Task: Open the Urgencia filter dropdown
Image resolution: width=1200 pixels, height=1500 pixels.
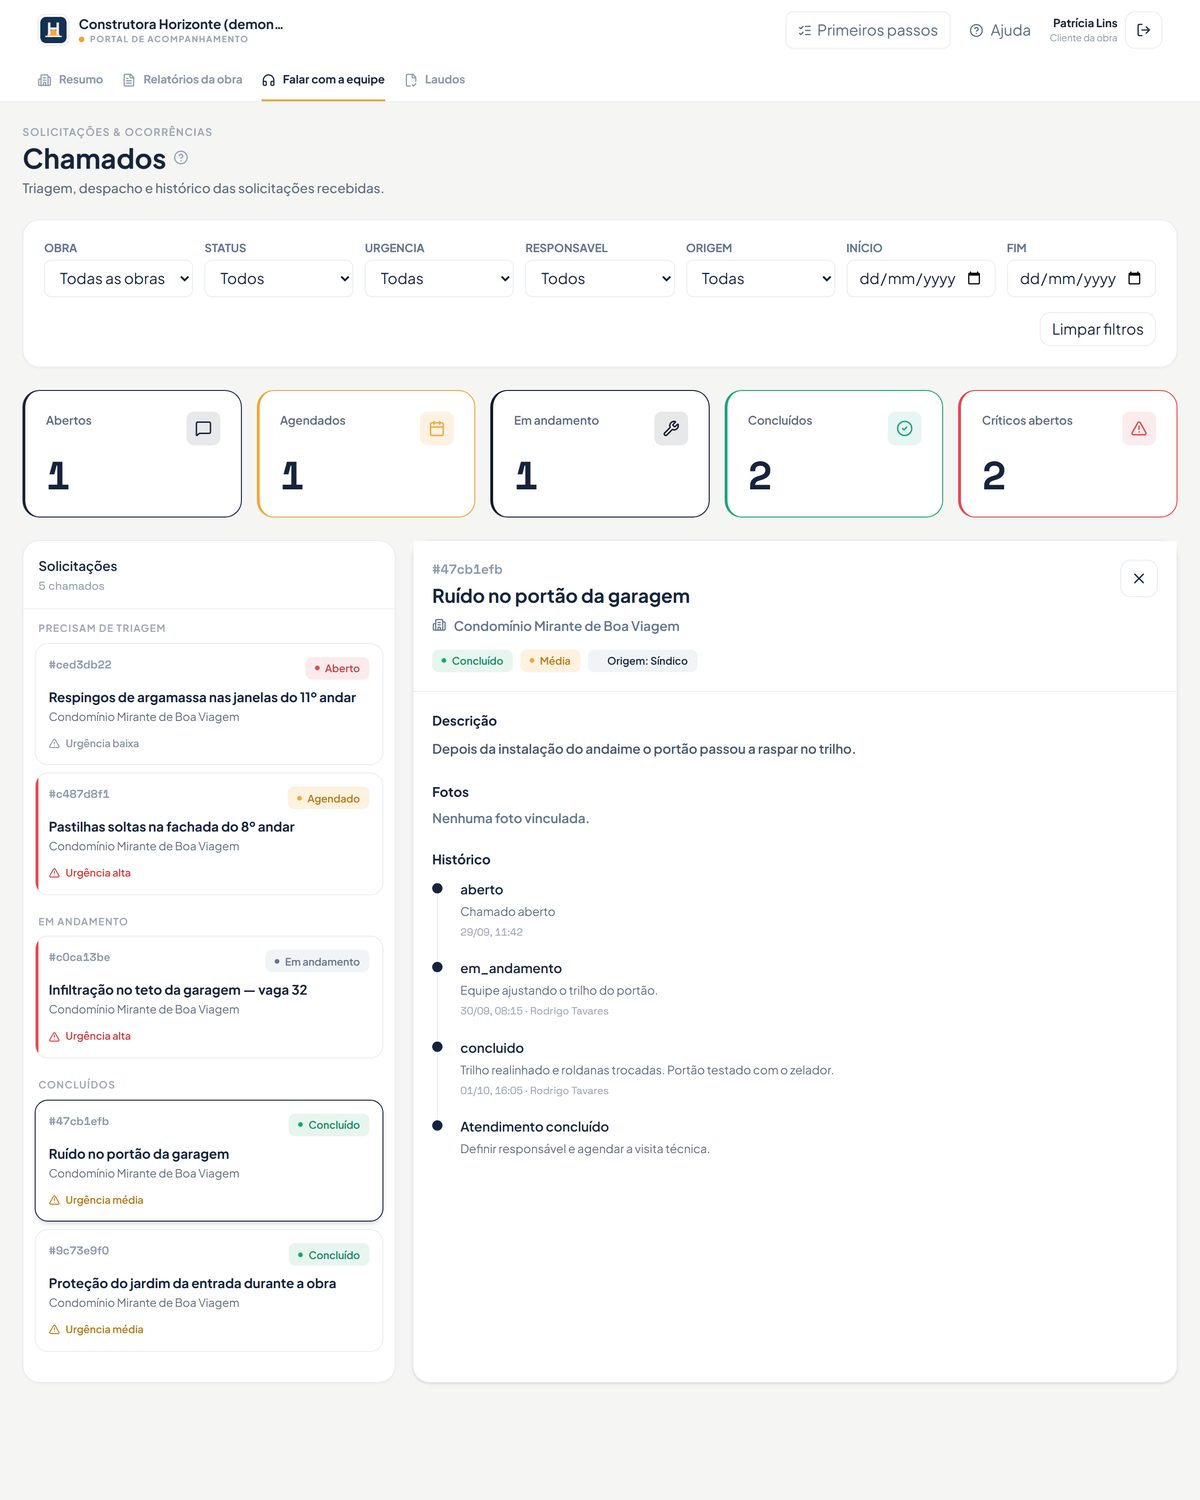Action: click(439, 278)
